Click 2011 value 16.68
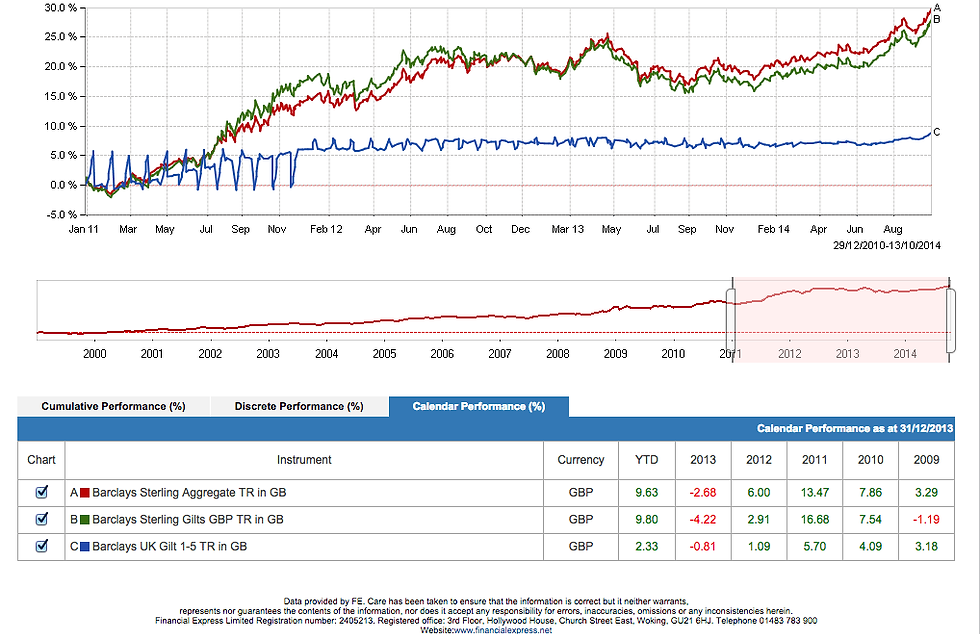This screenshot has height=634, width=980. point(815,520)
